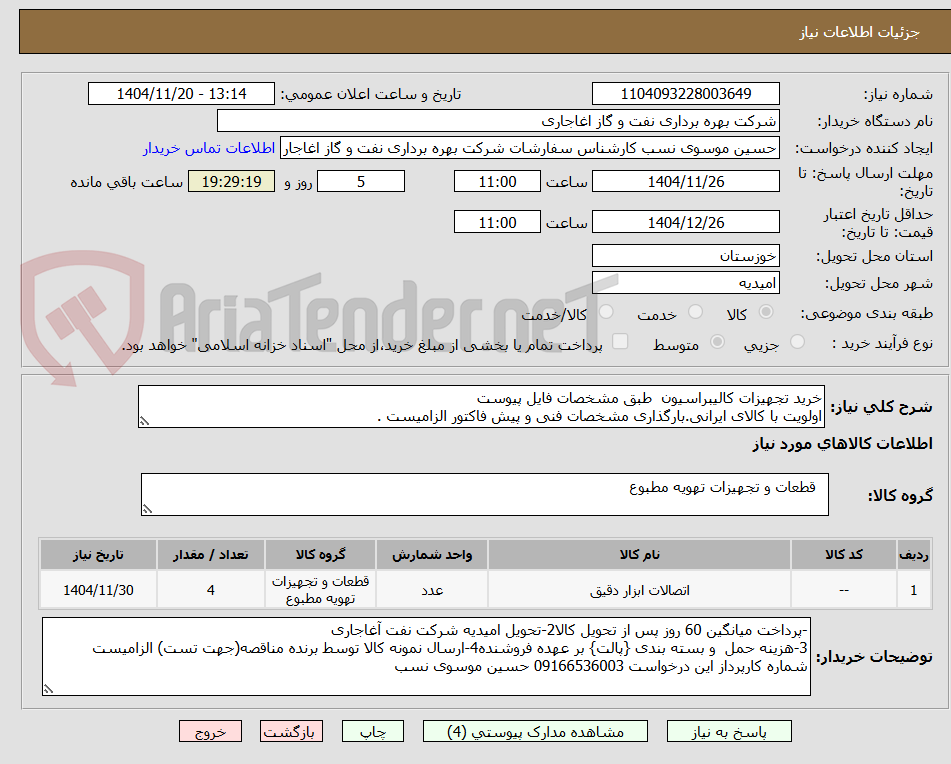
Task: Click the گروه کالا textarea قطعات و تجهیزات
Action: pos(485,495)
